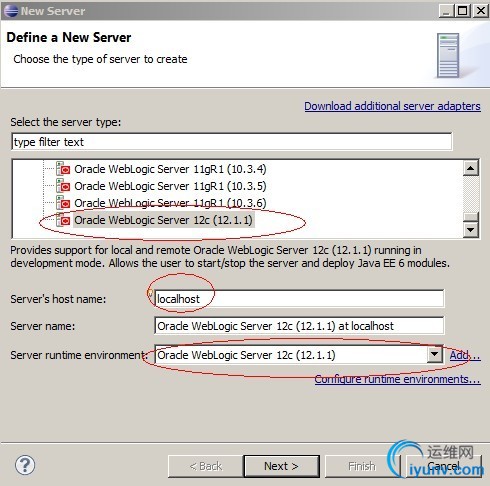The width and height of the screenshot is (490, 486).
Task: Select Oracle WebLogic Server 11gR1 (10.3.5)
Action: (x=170, y=186)
